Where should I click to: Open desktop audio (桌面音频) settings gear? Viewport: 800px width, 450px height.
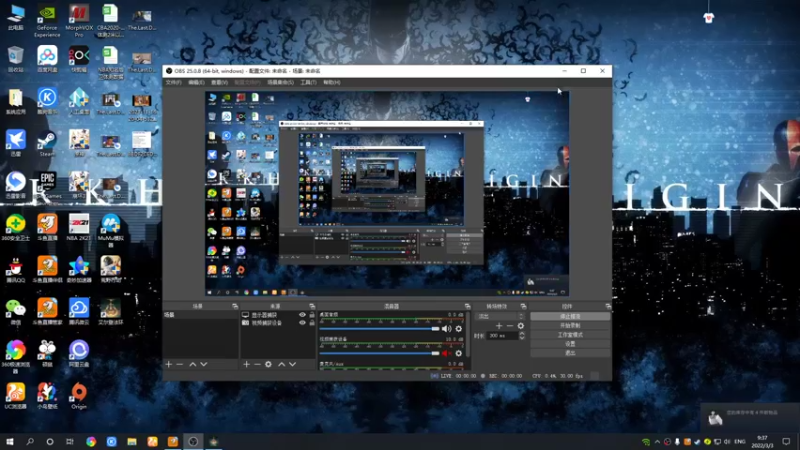tap(459, 329)
